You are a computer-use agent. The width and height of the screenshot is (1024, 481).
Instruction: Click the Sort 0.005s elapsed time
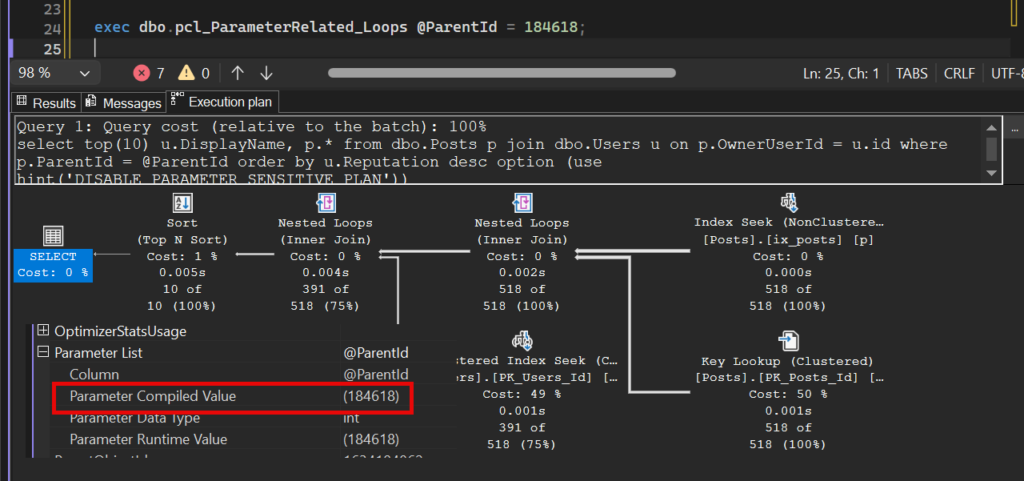point(182,273)
